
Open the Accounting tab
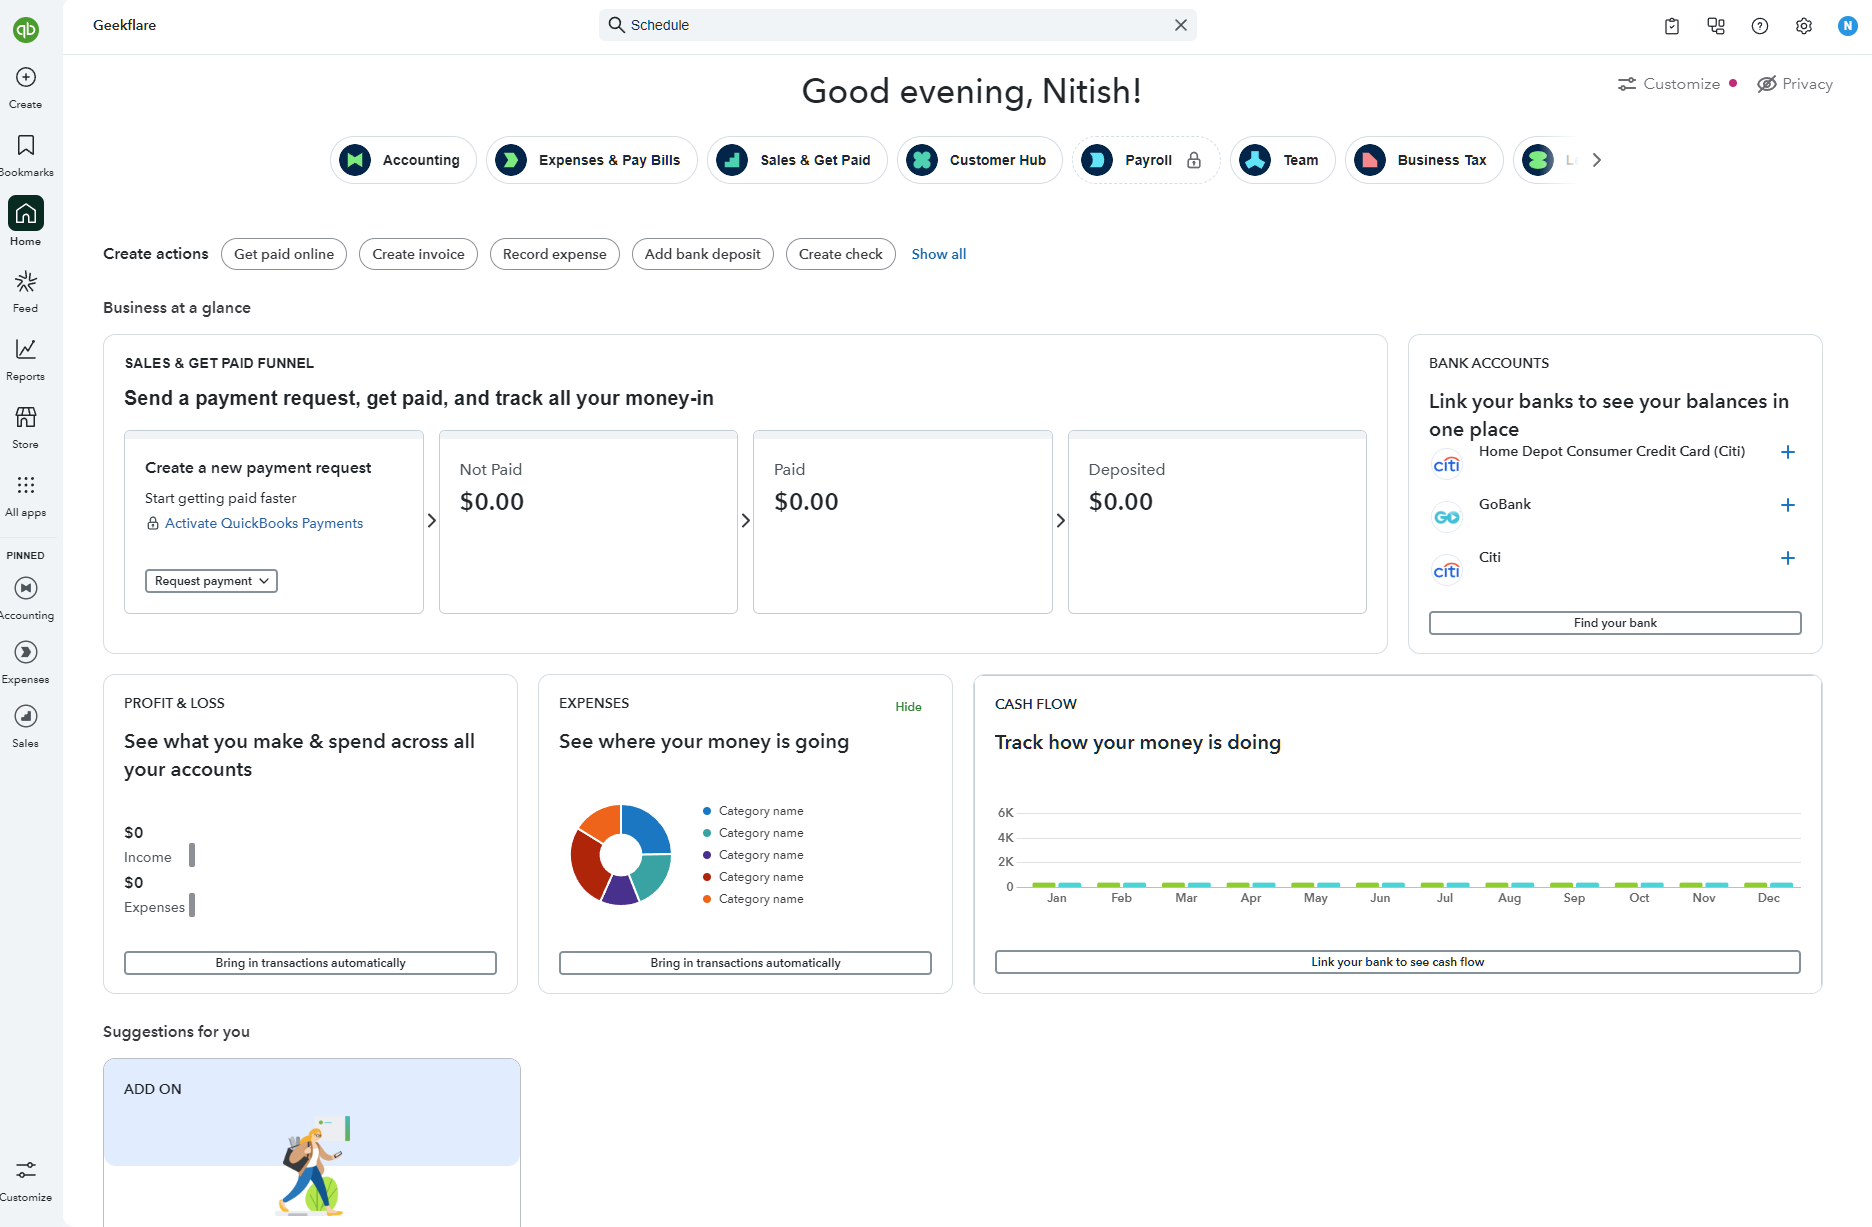point(403,160)
